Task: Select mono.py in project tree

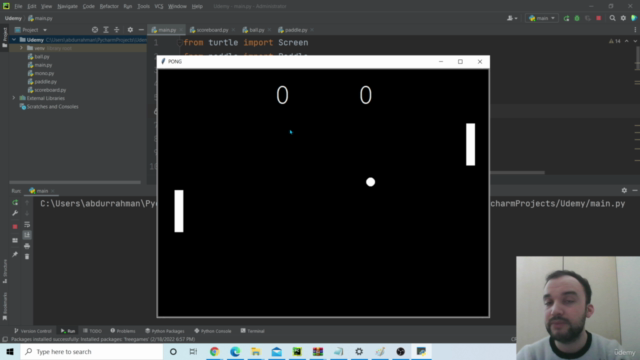Action: (44, 73)
